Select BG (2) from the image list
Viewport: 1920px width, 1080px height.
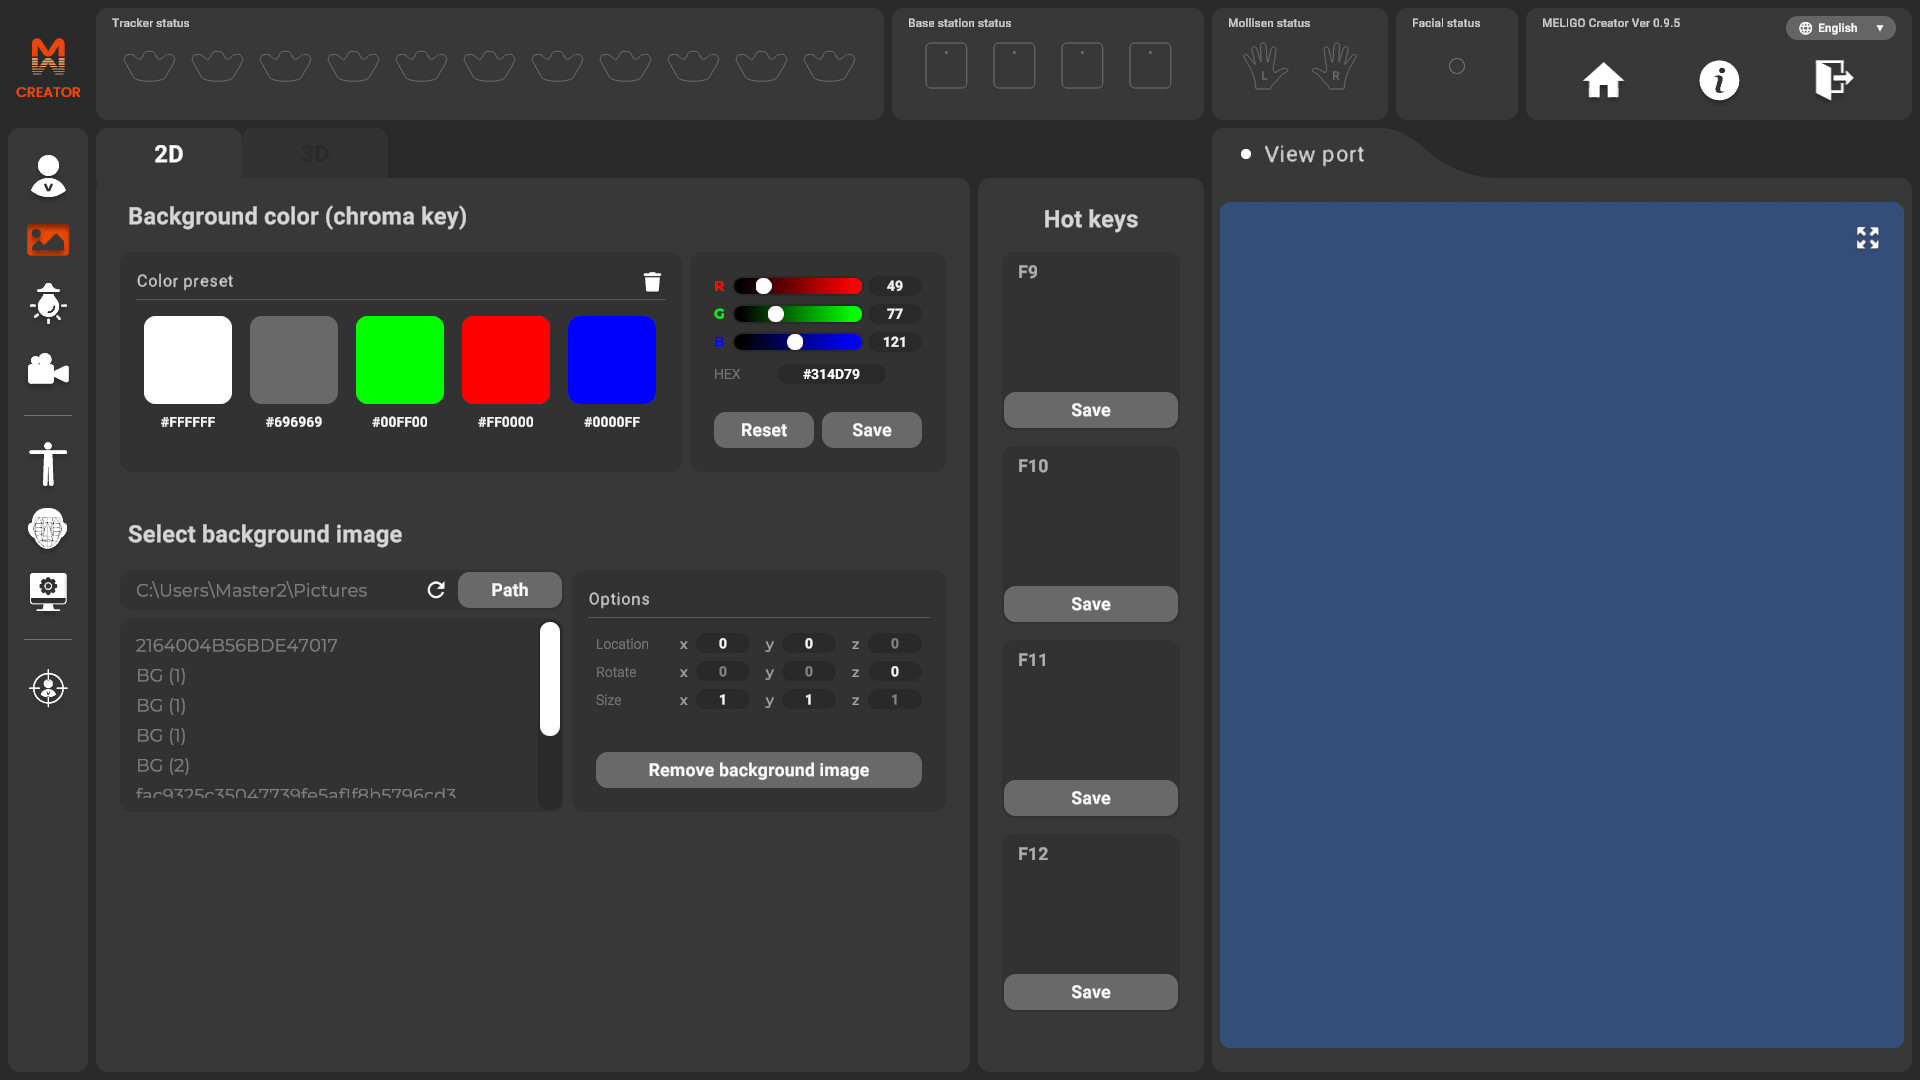tap(163, 765)
